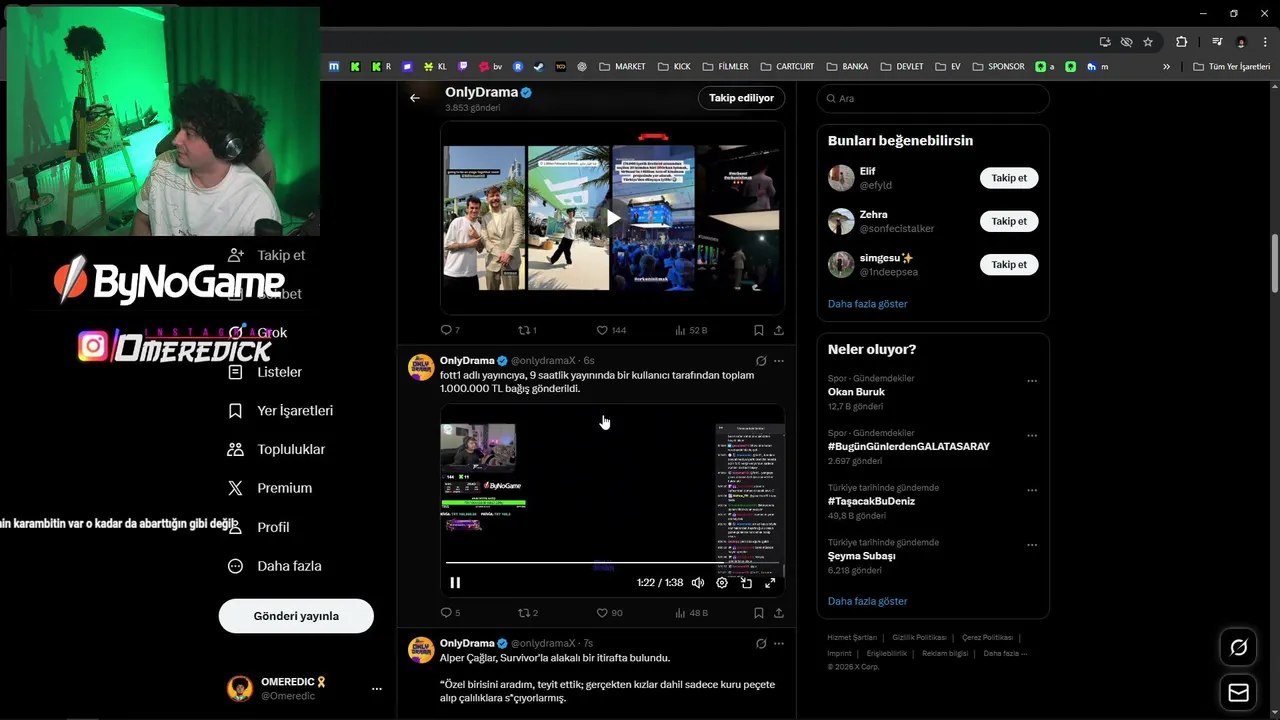Open more options for Şeyma Subaşı trend

[1032, 546]
